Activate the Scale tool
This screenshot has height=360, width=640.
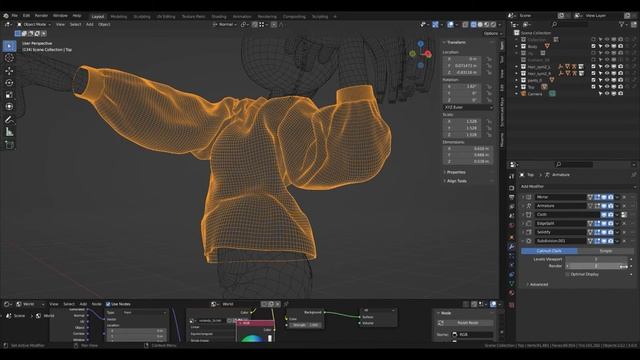coord(9,95)
